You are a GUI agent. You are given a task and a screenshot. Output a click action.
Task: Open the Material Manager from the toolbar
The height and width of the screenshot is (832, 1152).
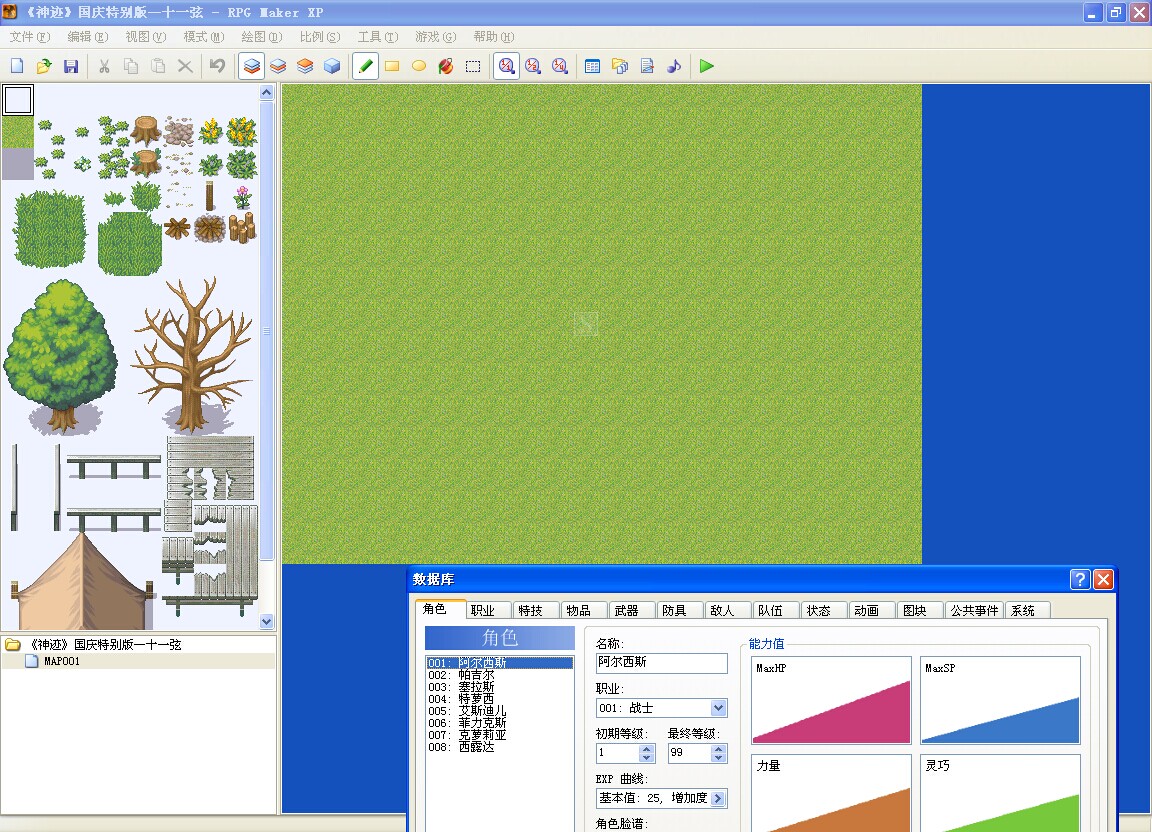click(x=620, y=66)
